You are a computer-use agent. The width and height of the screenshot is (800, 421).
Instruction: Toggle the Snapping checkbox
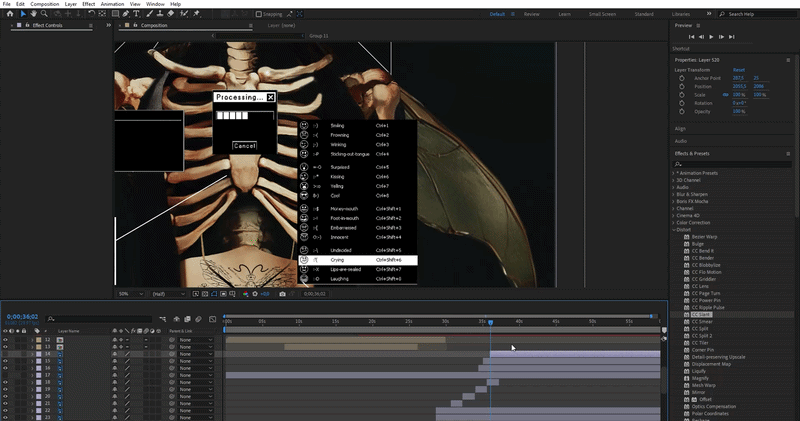(x=259, y=14)
